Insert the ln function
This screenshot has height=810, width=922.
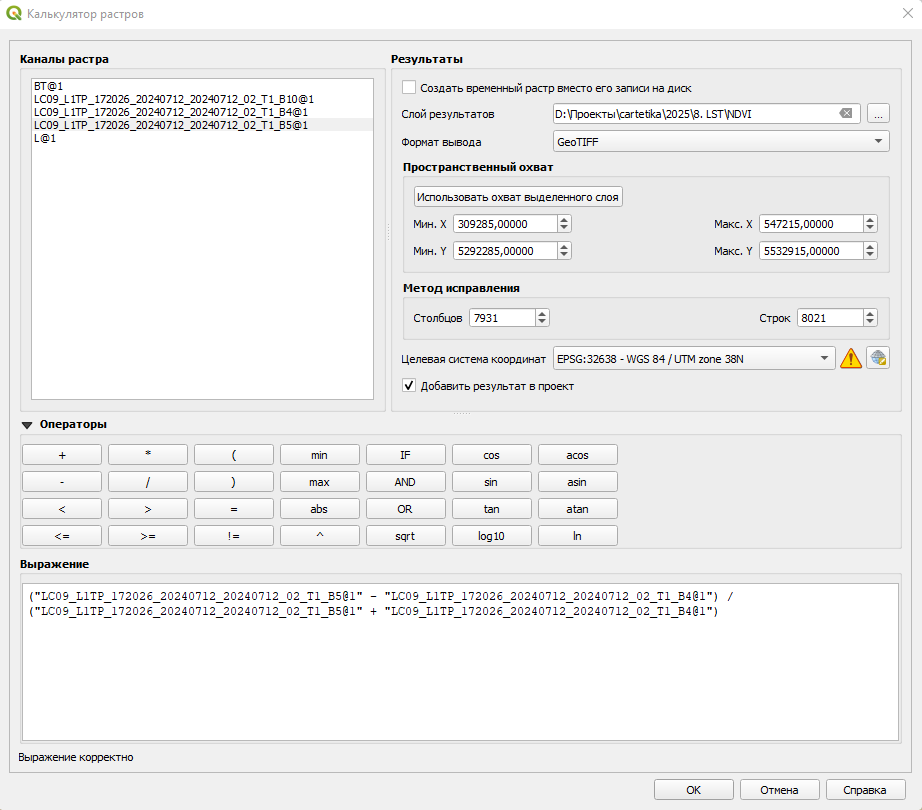click(x=577, y=536)
